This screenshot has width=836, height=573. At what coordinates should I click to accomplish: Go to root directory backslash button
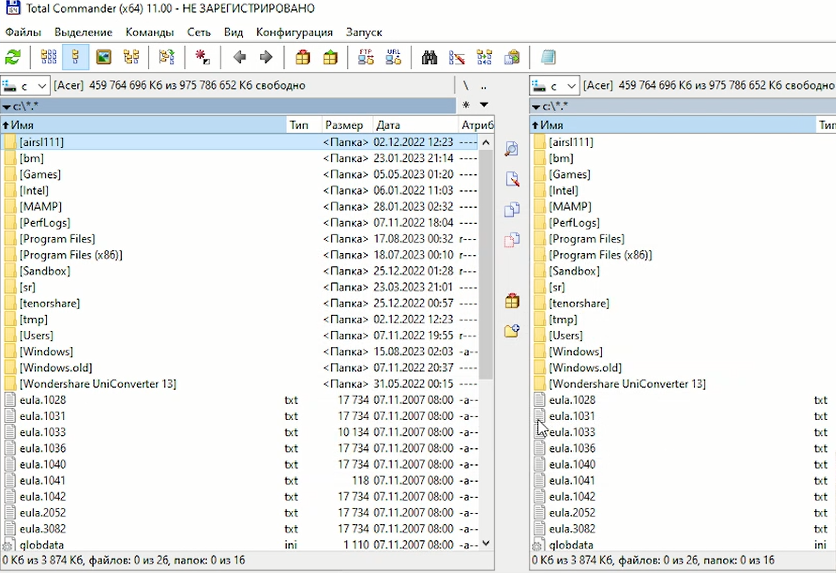click(x=465, y=85)
